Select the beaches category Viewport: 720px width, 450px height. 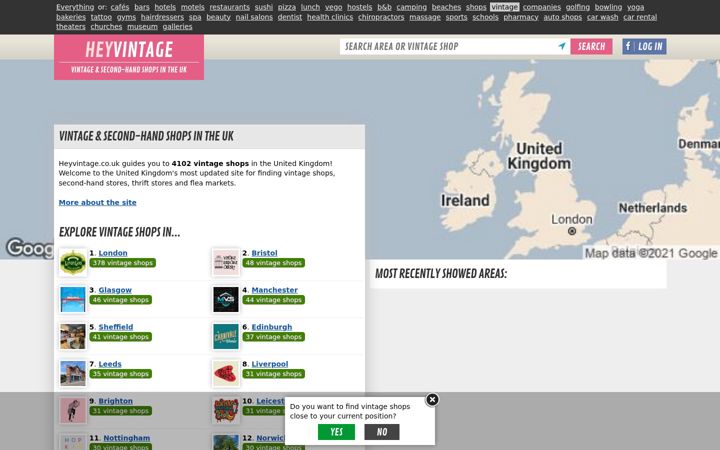coord(446,7)
